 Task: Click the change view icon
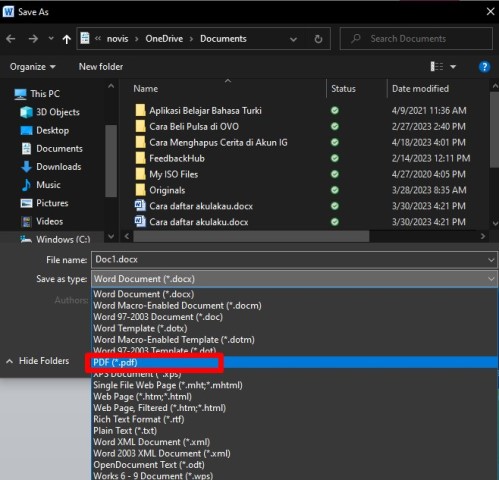click(x=437, y=67)
